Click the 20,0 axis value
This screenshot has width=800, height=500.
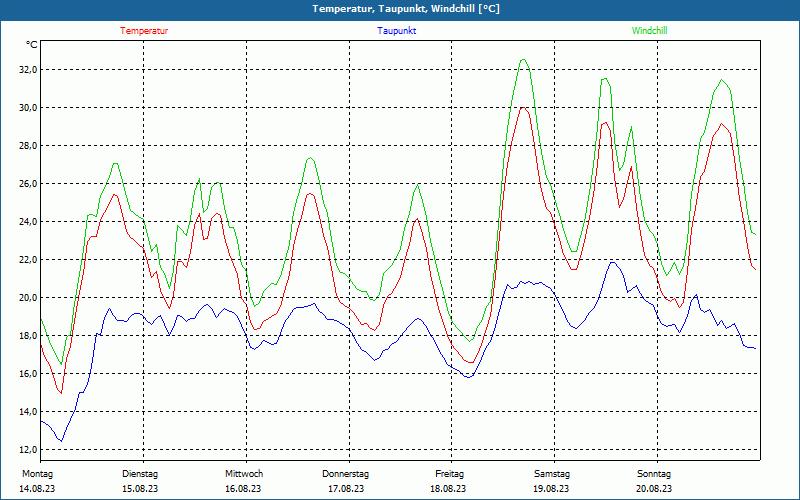pos(28,297)
